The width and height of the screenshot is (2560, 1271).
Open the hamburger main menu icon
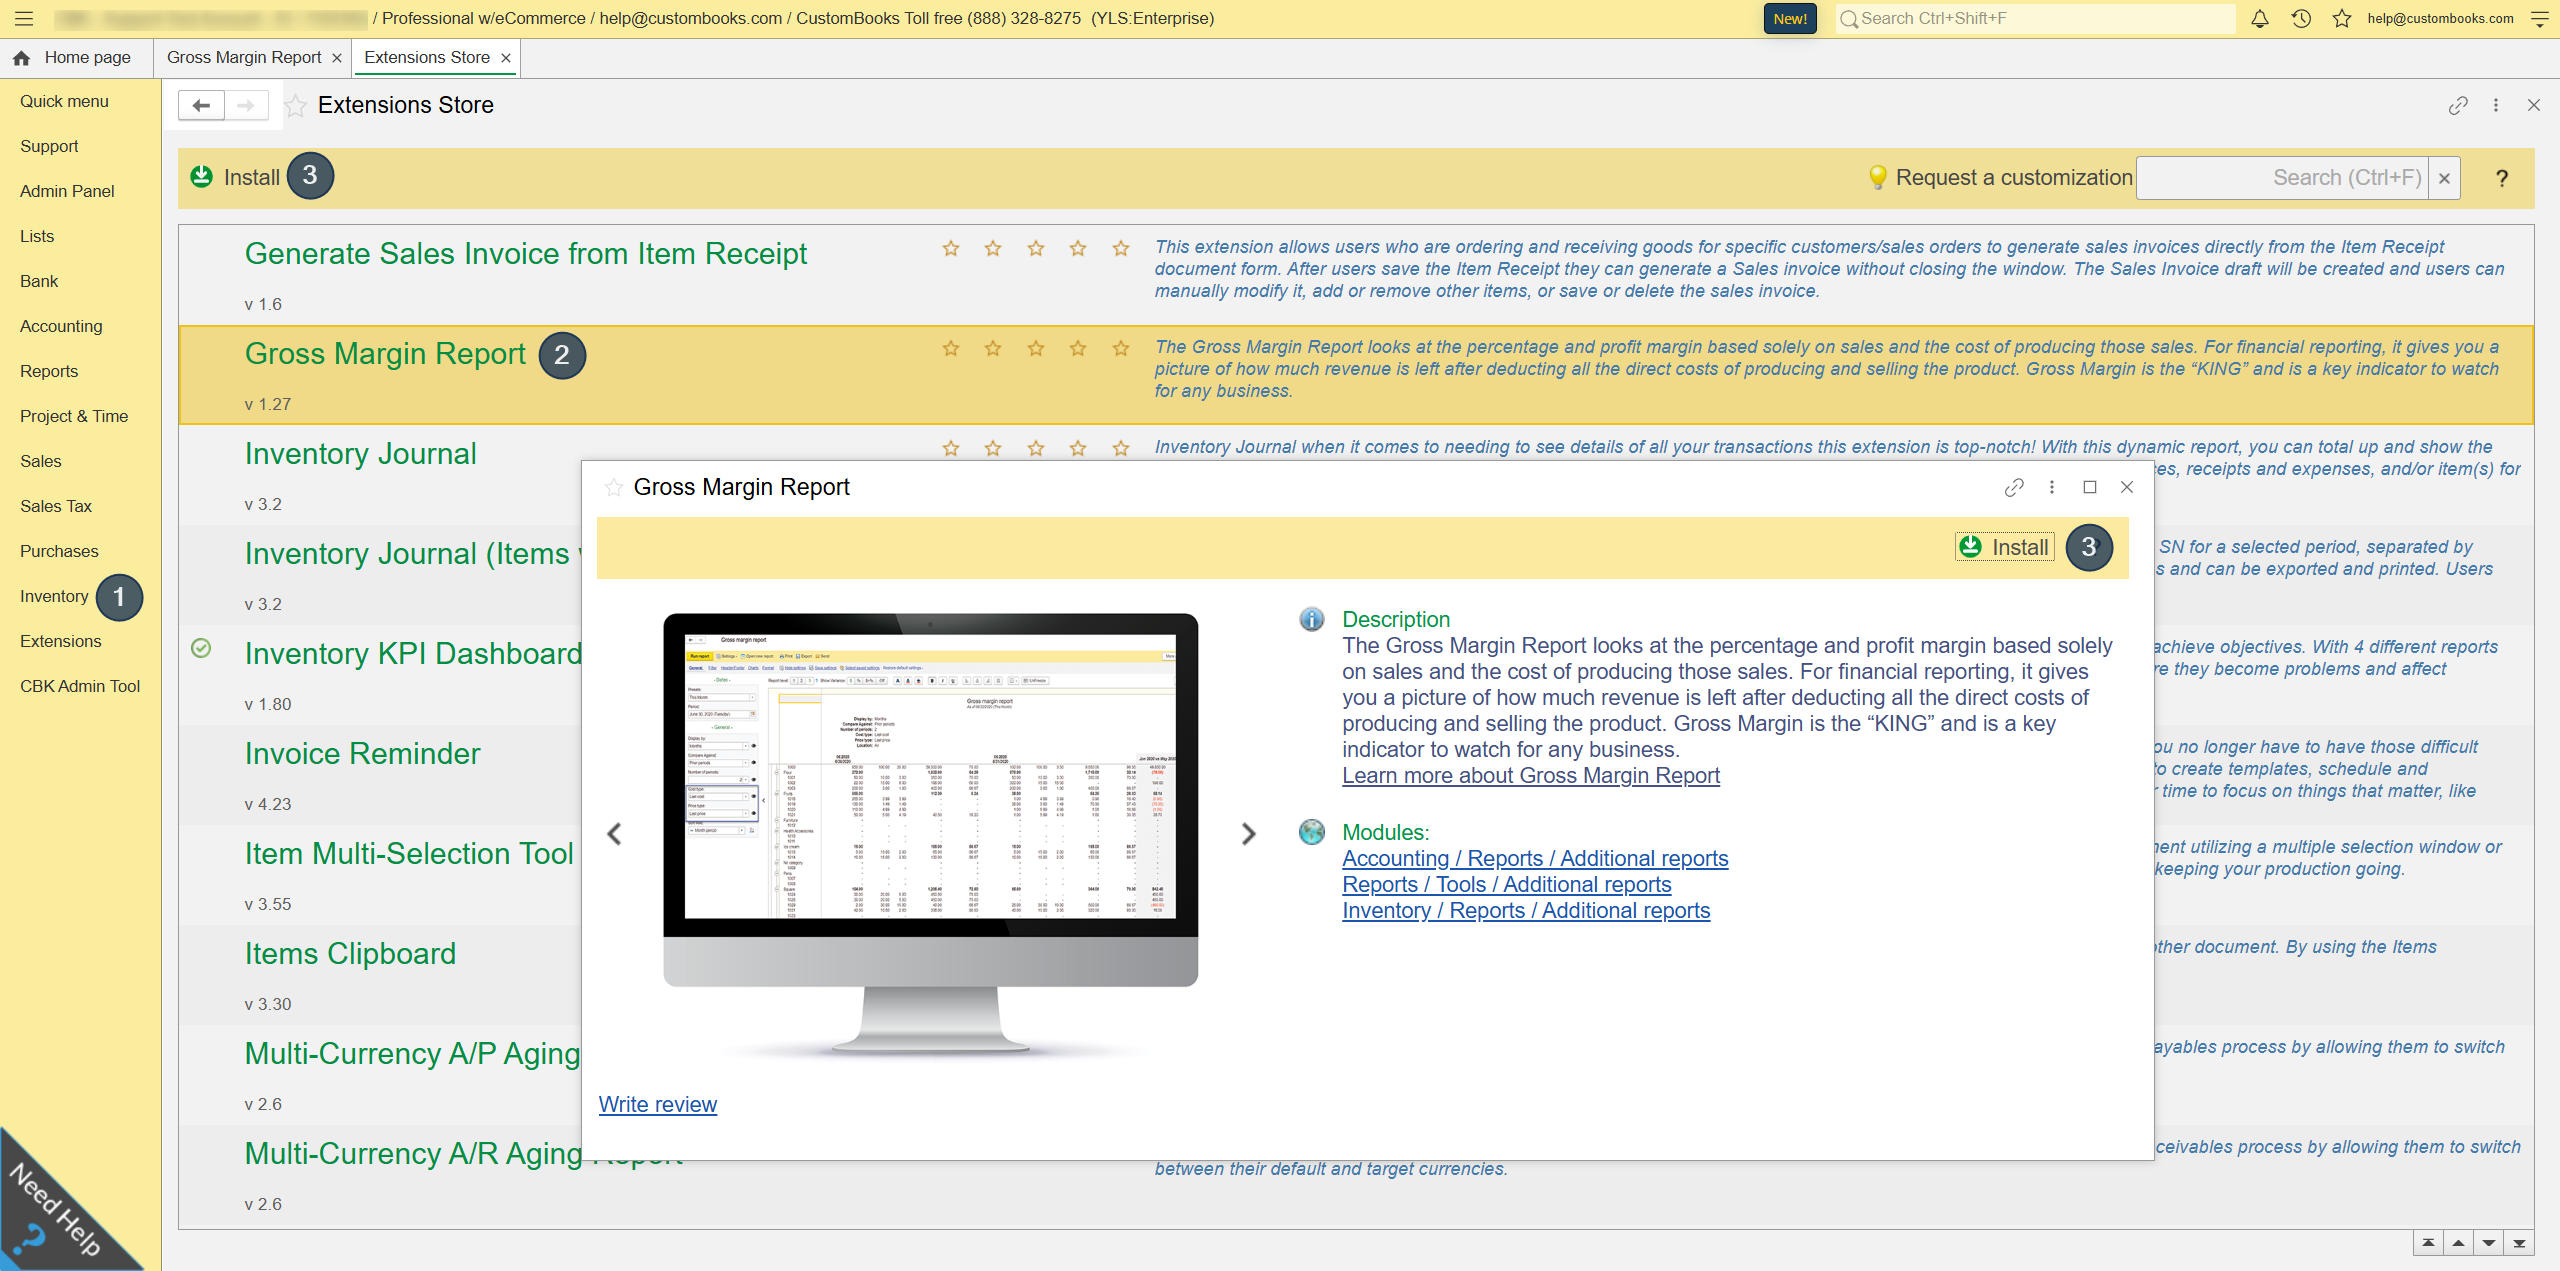click(x=24, y=18)
